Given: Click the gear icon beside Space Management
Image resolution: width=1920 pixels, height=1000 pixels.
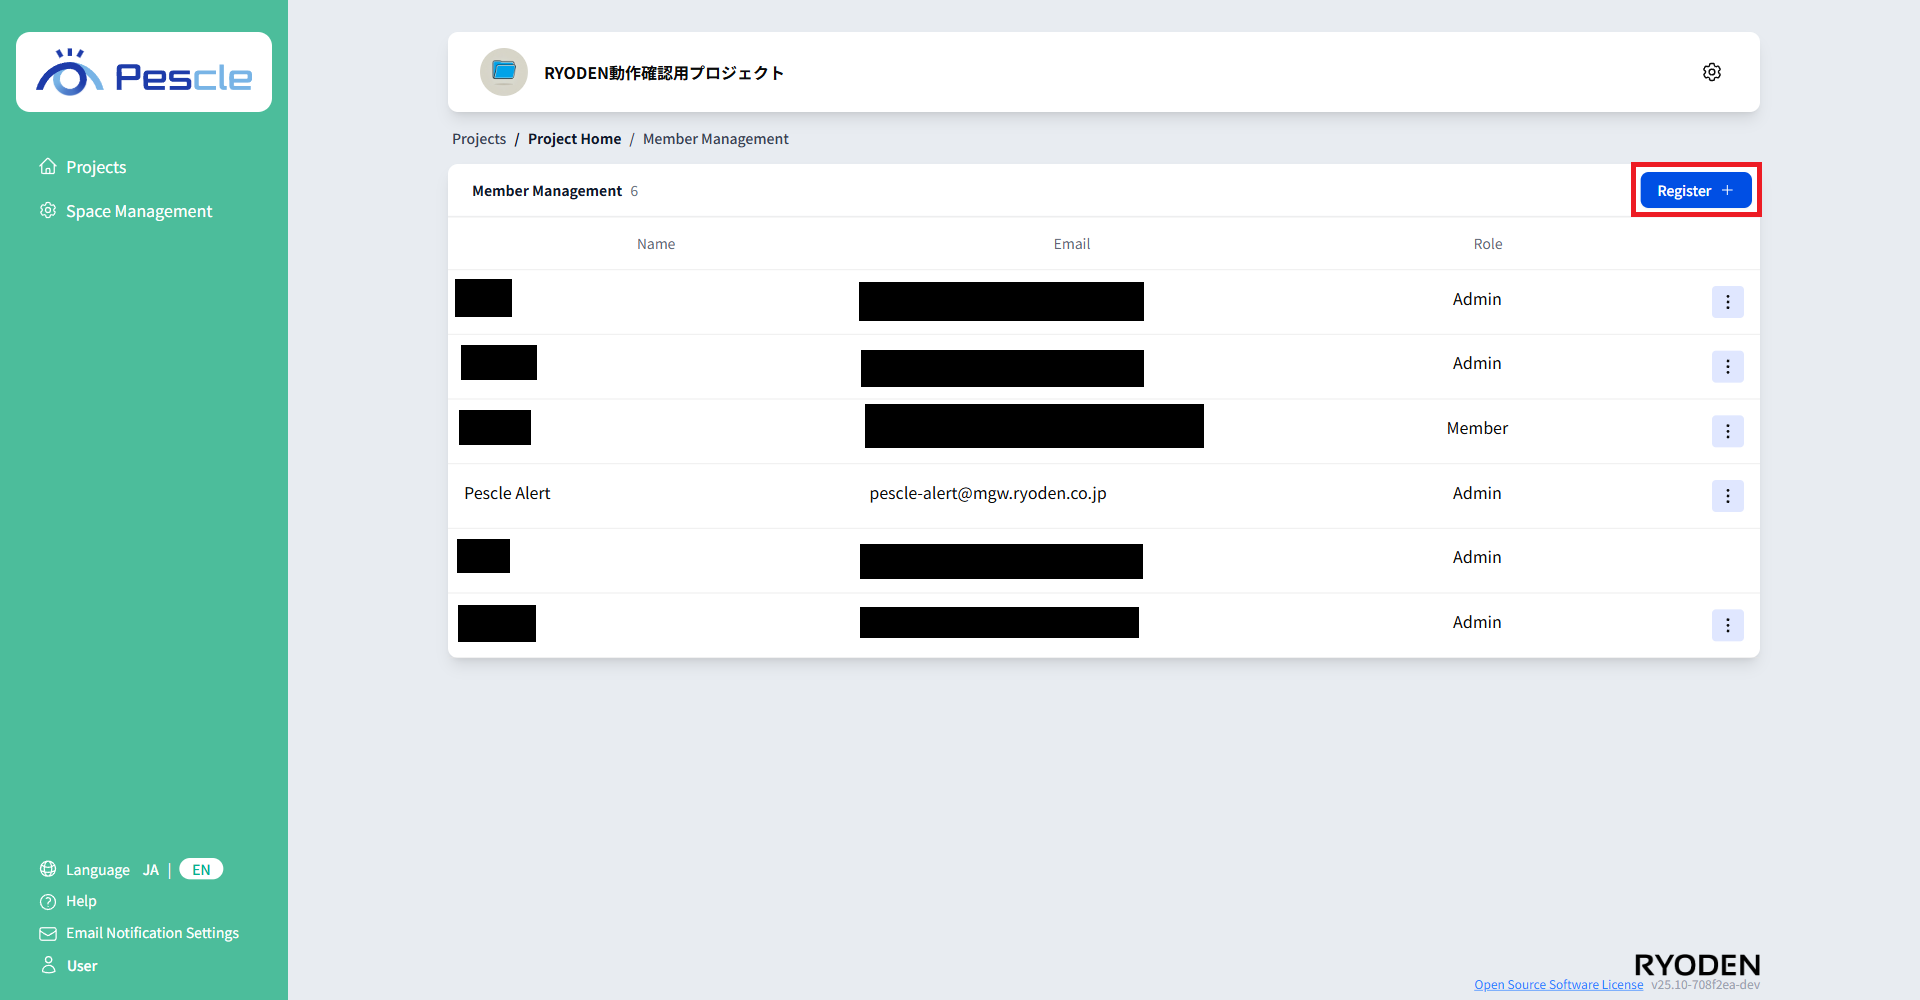Looking at the screenshot, I should (x=47, y=210).
